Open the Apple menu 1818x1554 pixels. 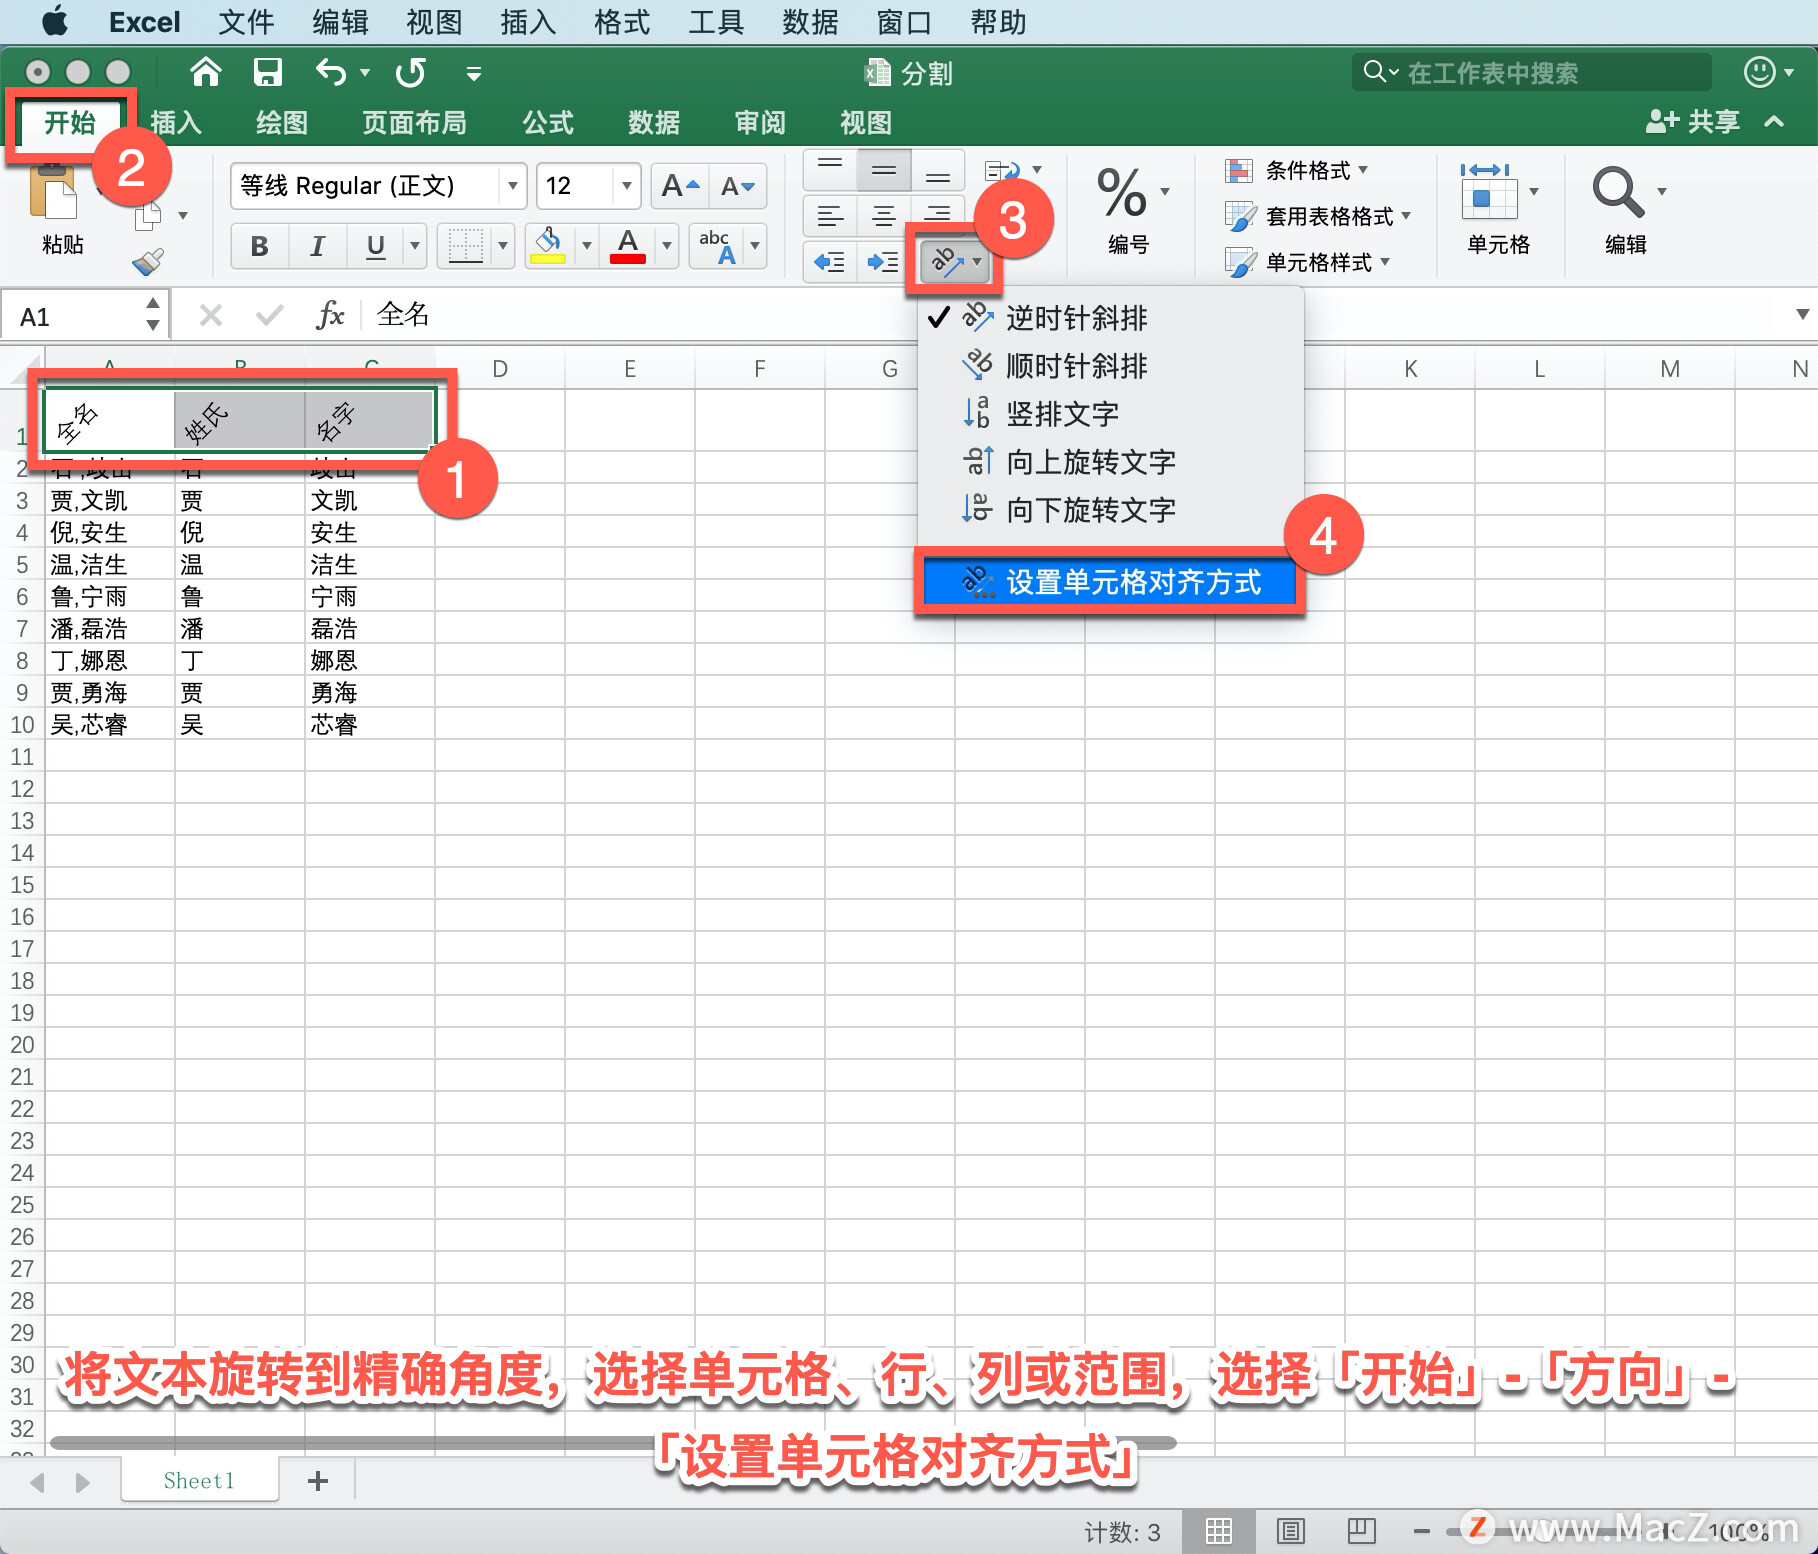click(x=55, y=21)
